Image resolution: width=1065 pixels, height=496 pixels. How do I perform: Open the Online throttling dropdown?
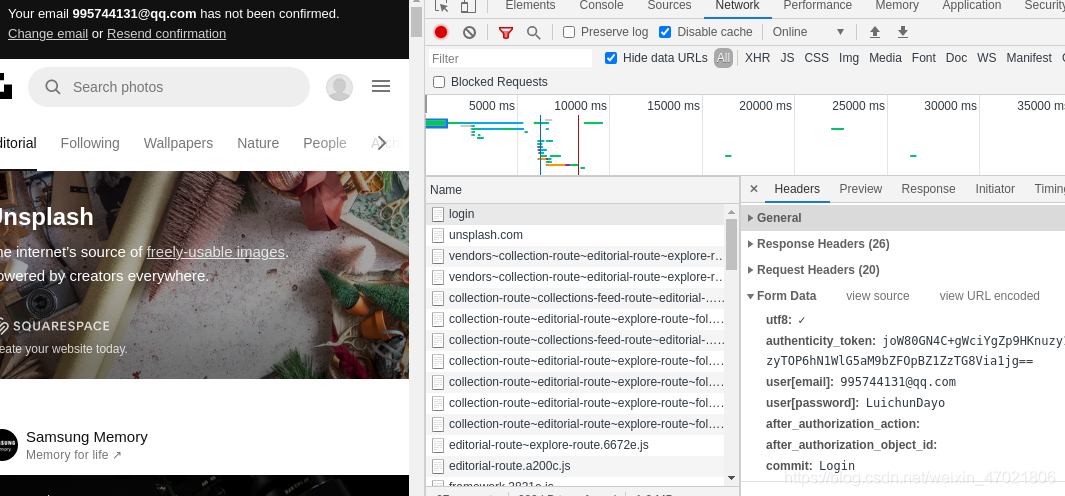pos(808,32)
